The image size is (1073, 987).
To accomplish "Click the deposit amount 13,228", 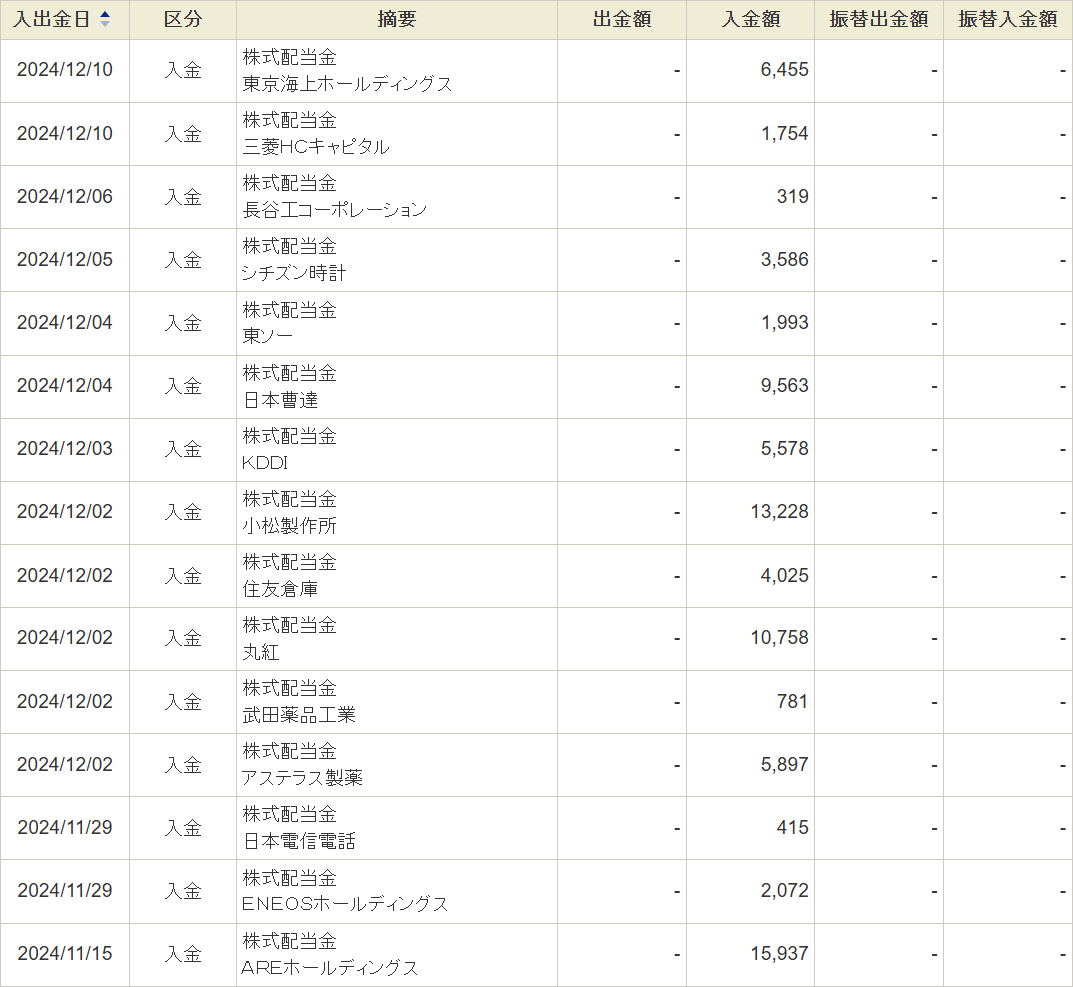I will click(x=779, y=511).
